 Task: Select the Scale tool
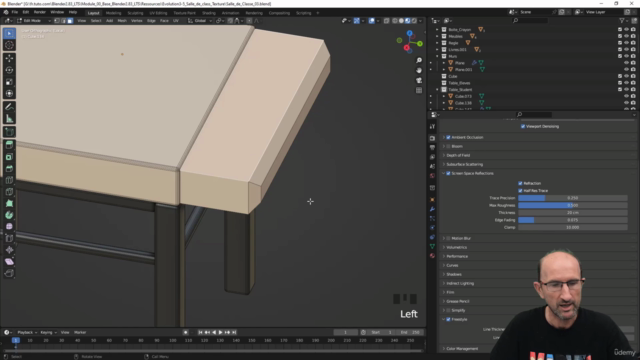pos(9,82)
